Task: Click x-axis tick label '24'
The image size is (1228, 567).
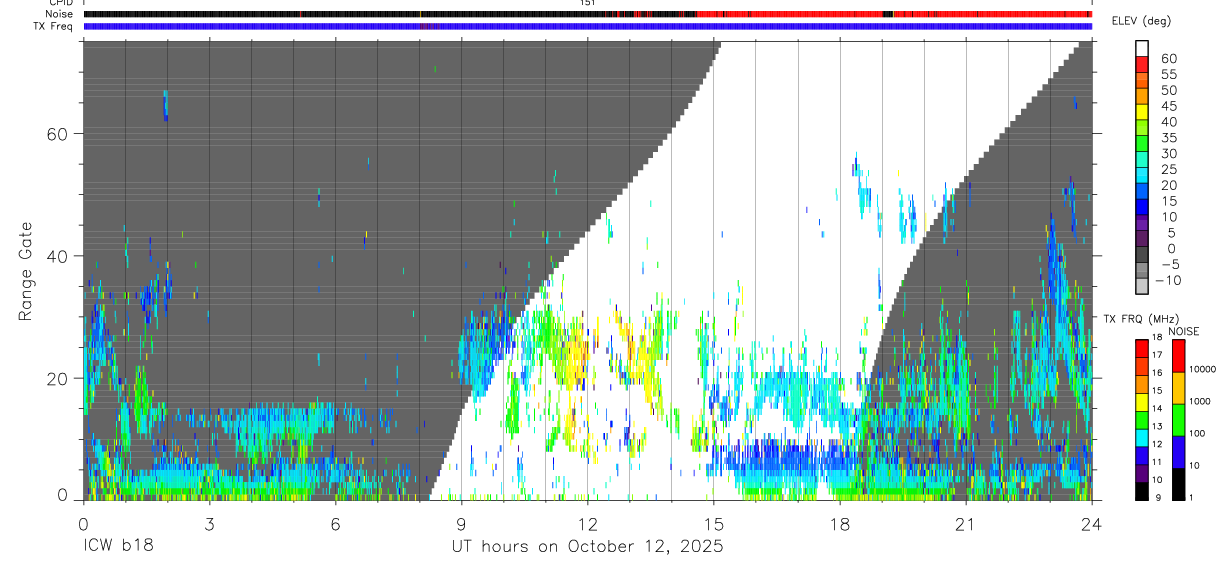Action: [1091, 523]
